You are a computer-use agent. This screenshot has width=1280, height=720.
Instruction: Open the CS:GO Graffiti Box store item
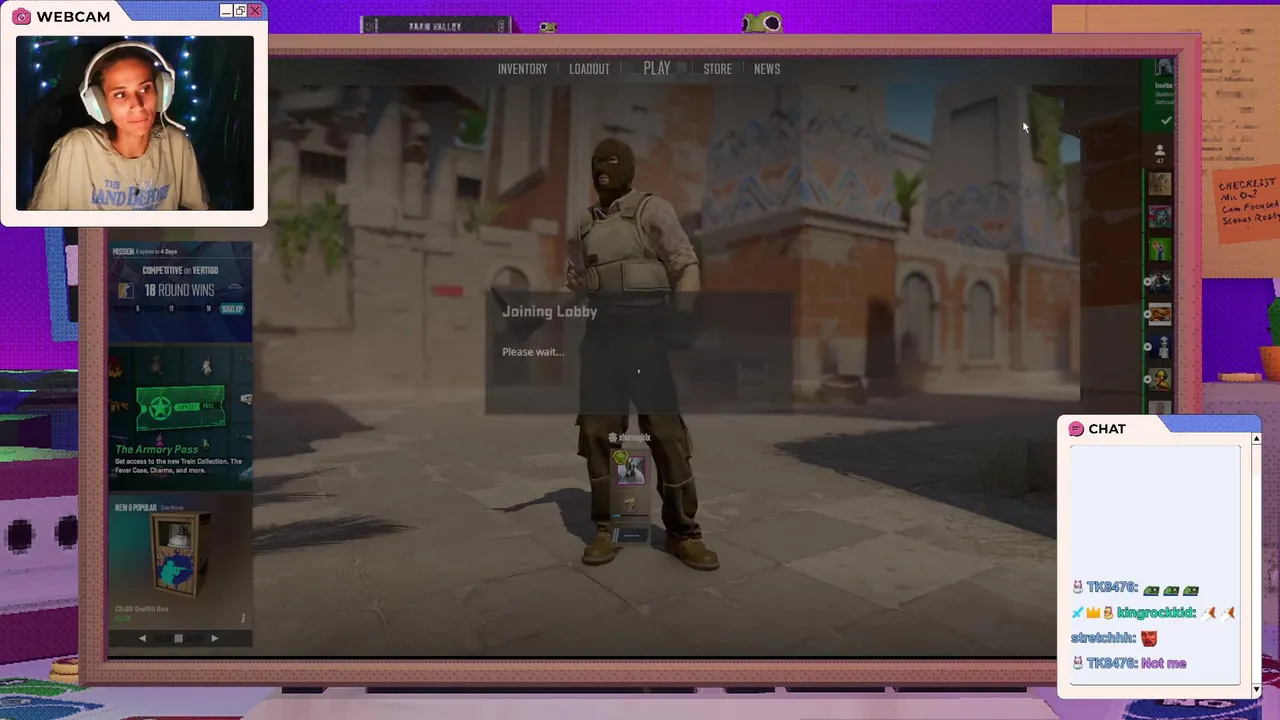pos(180,562)
